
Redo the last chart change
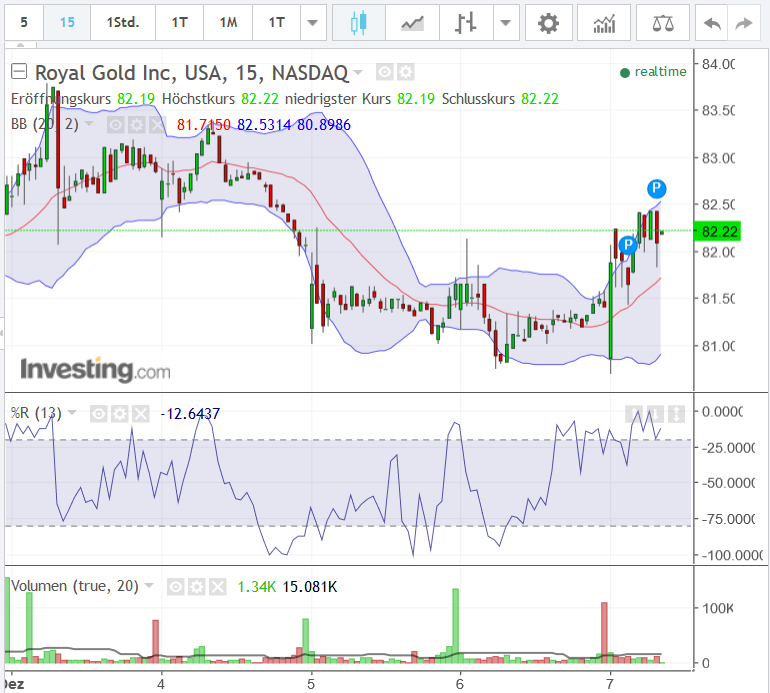tap(744, 23)
